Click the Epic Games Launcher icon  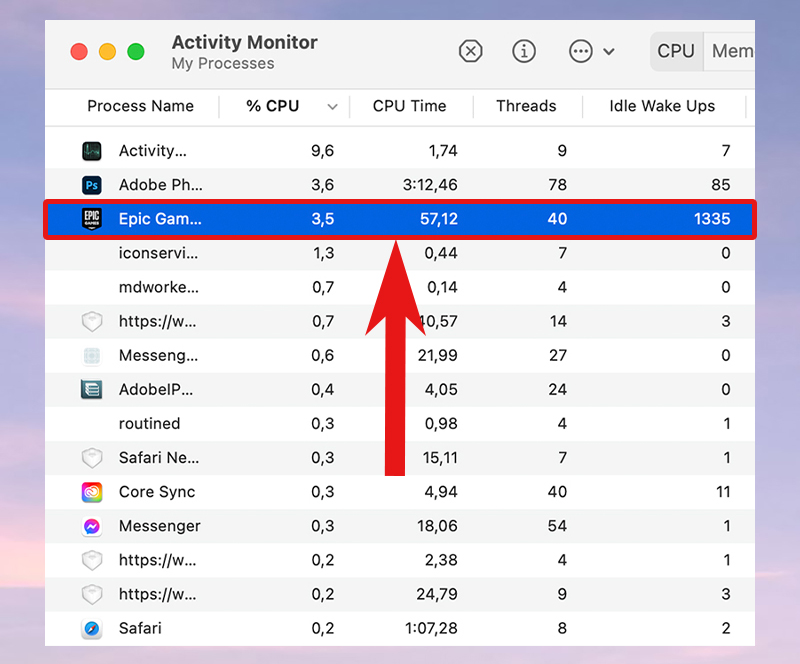pos(92,219)
